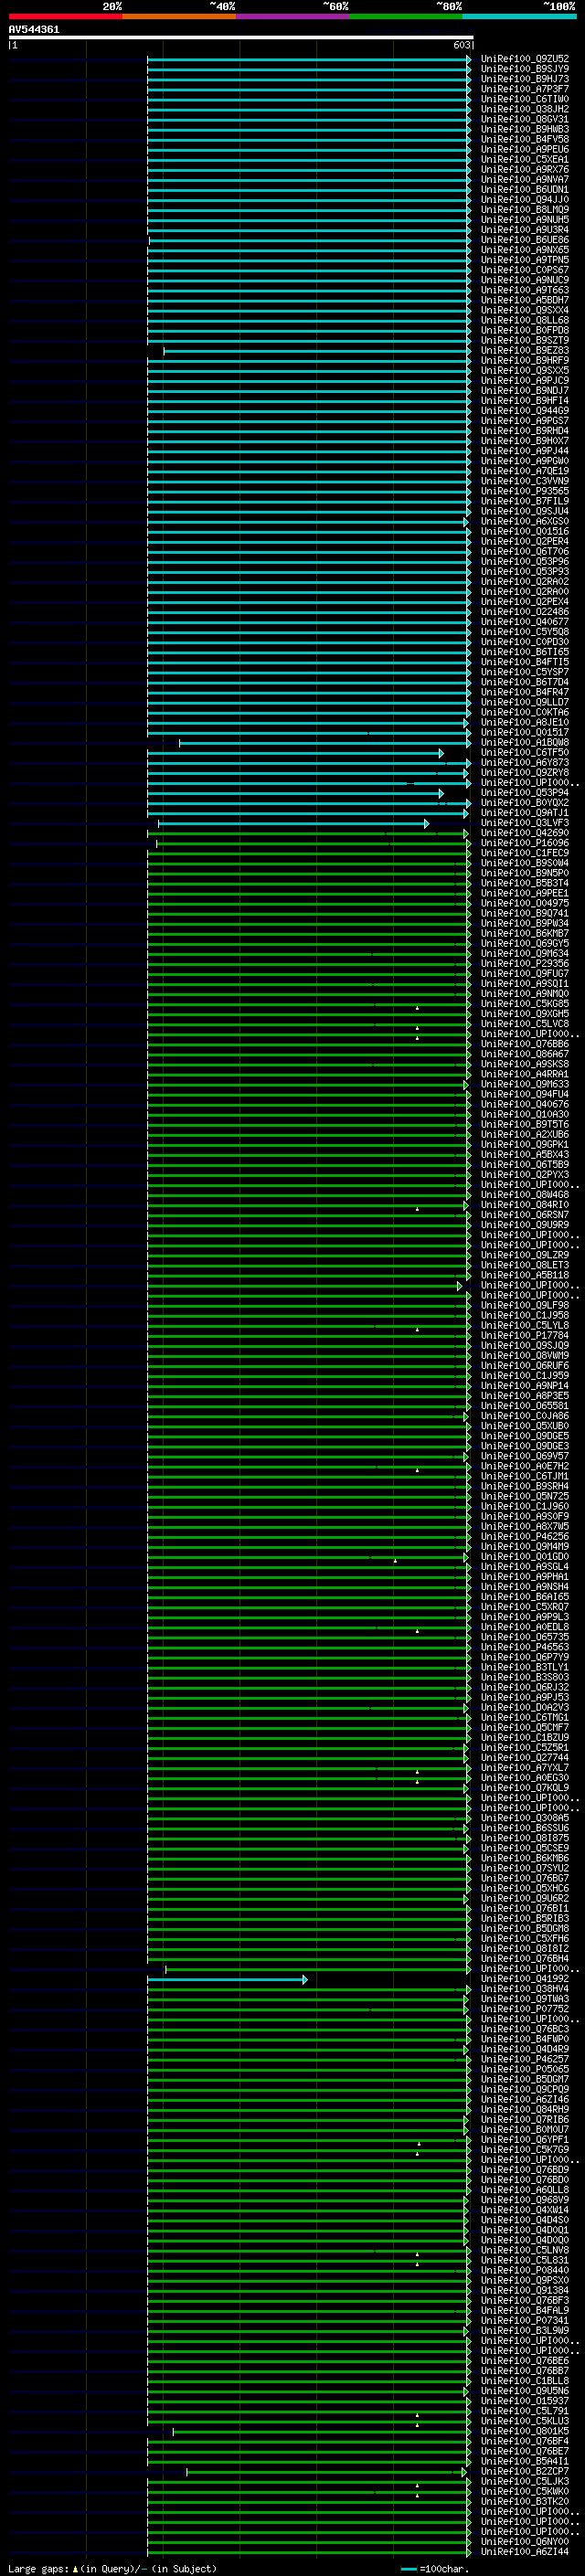Select hit label UniRef100_B6UDN1
This screenshot has width=585, height=2576.
pos(525,190)
